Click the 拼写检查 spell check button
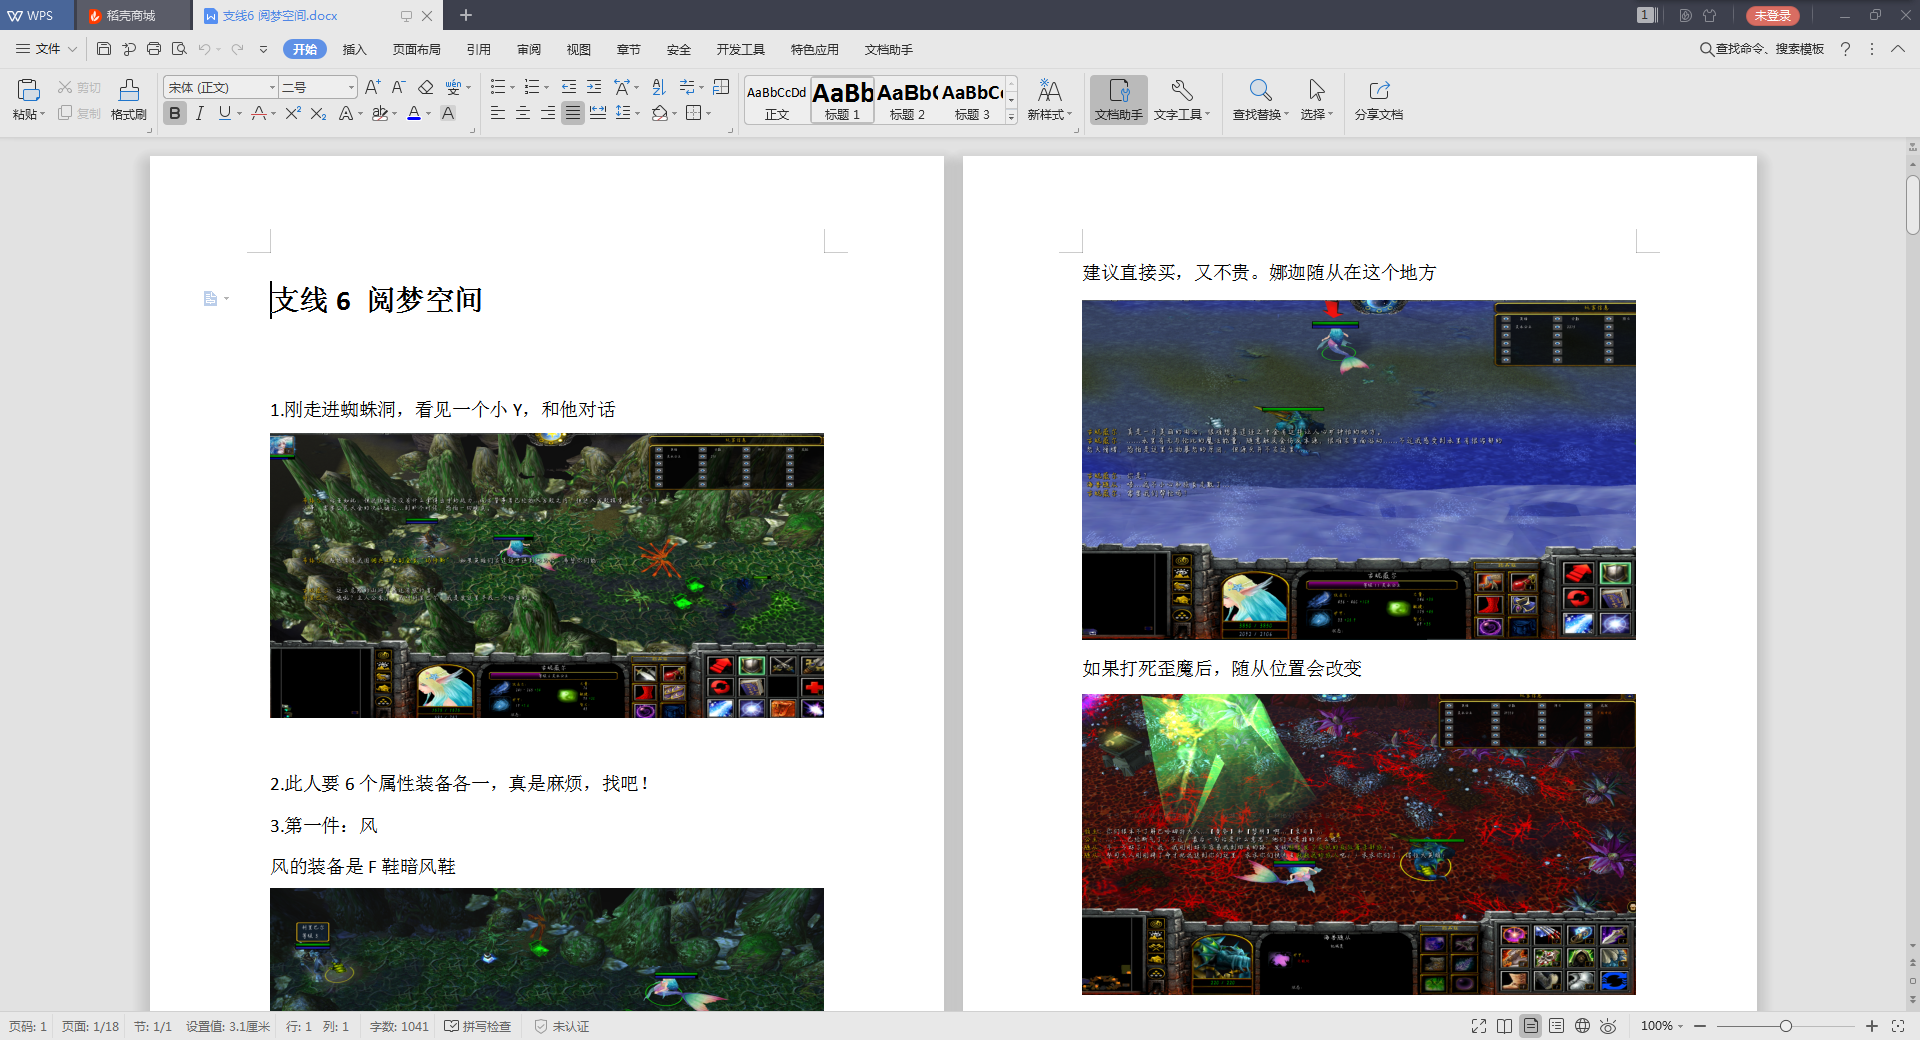The height and width of the screenshot is (1040, 1920). 478,1026
